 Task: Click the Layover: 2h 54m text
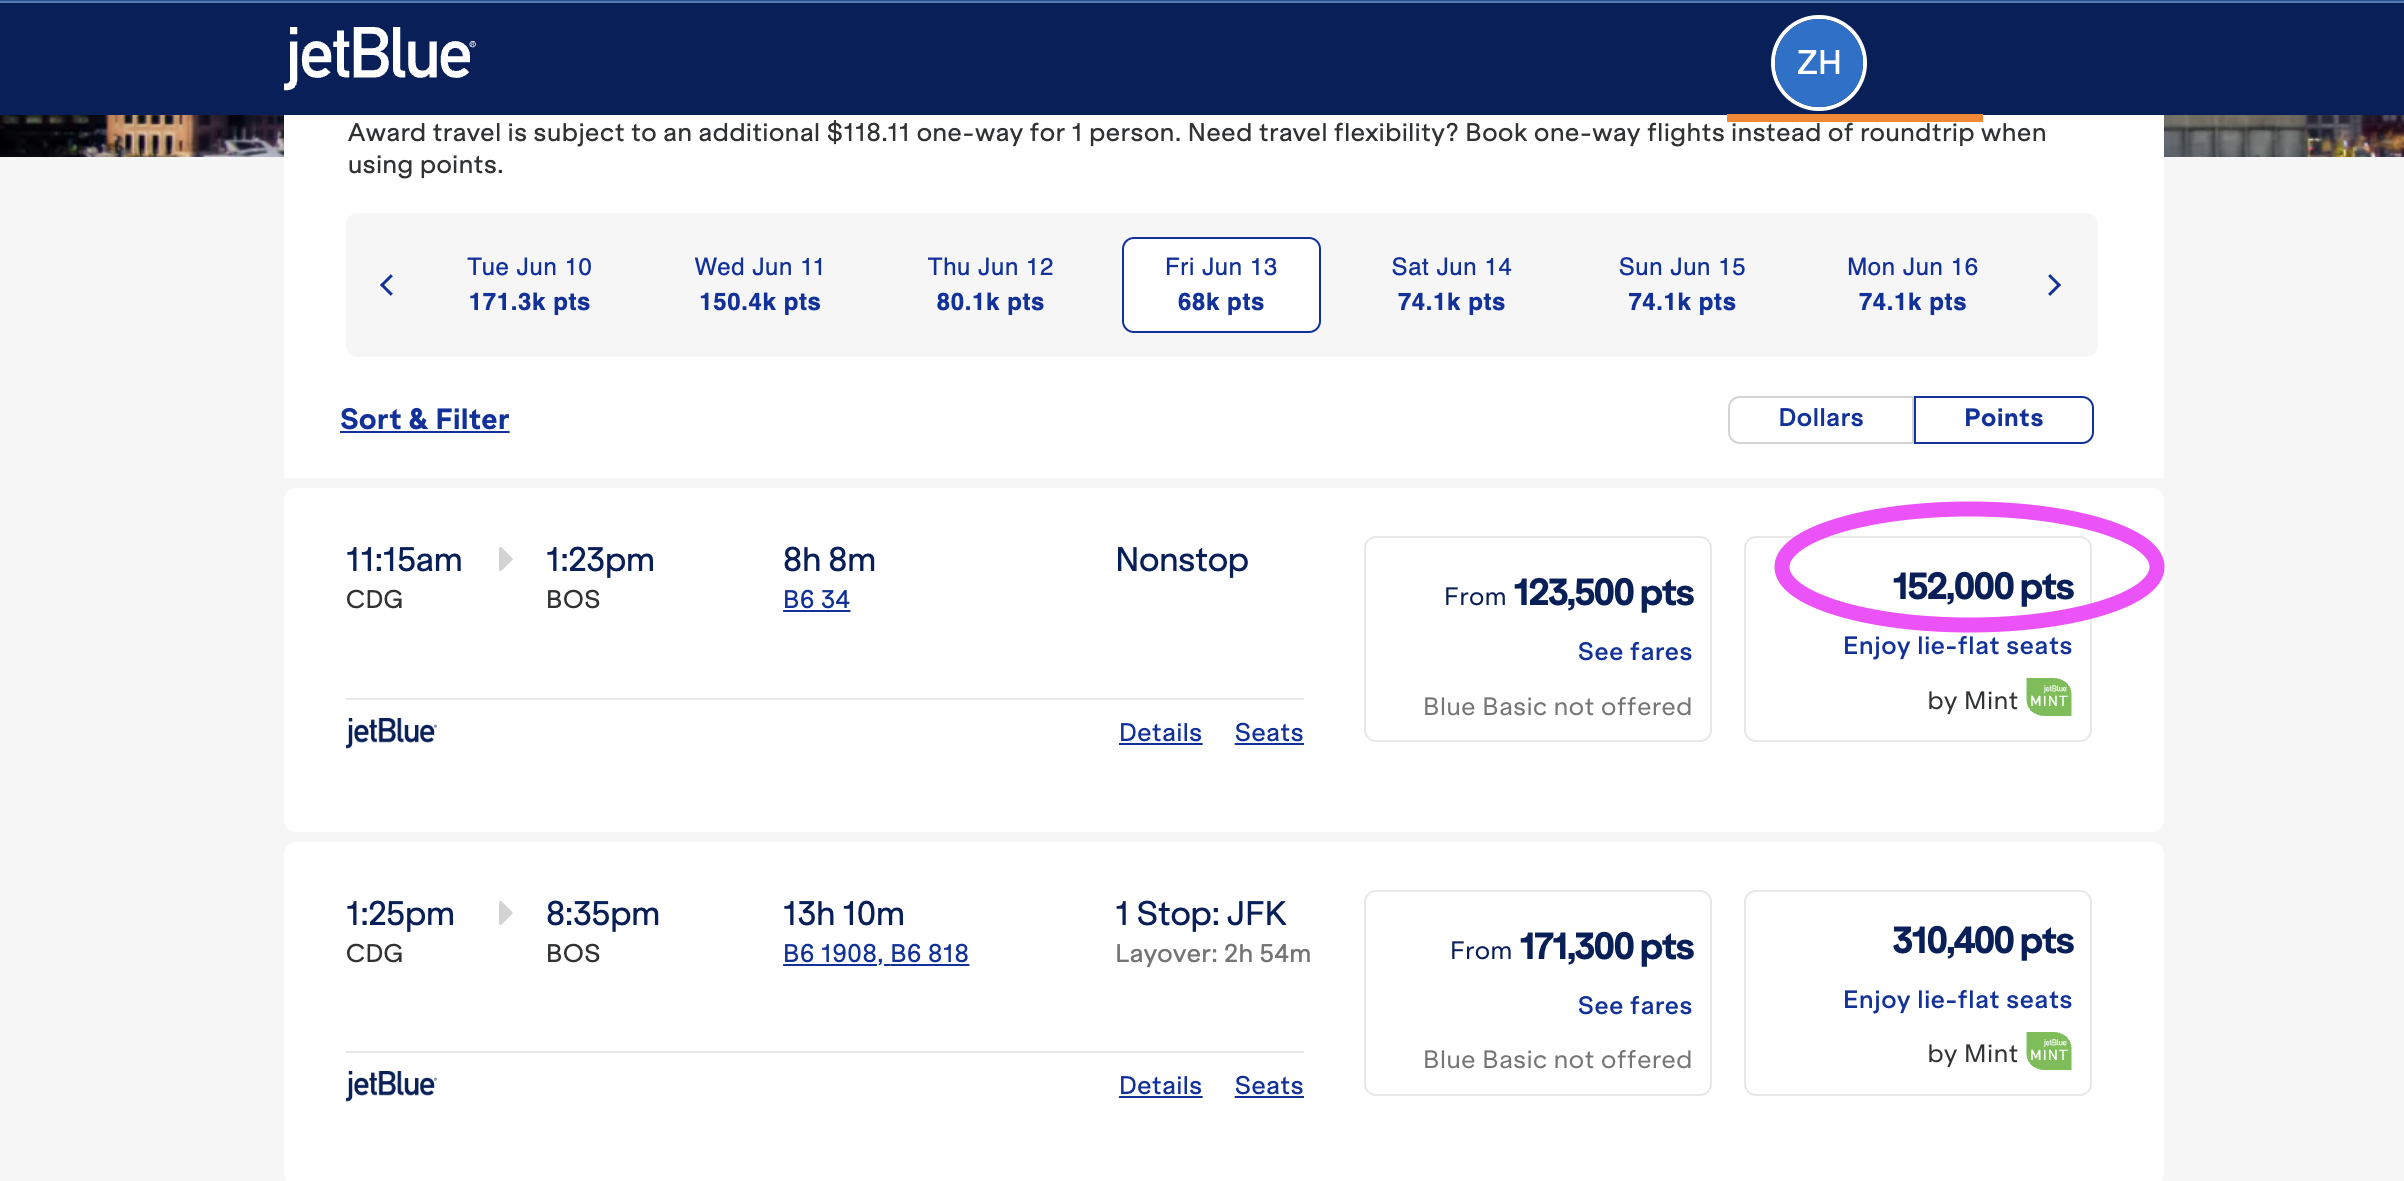[1213, 954]
